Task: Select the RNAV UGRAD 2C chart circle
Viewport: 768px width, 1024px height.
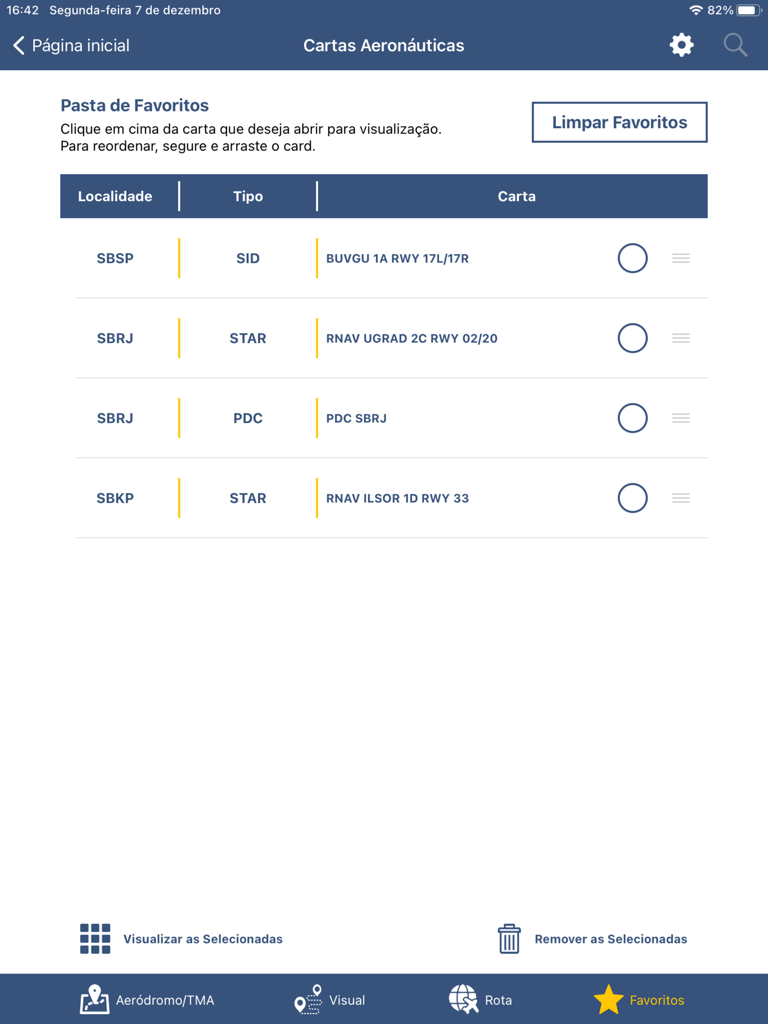Action: pyautogui.click(x=632, y=338)
